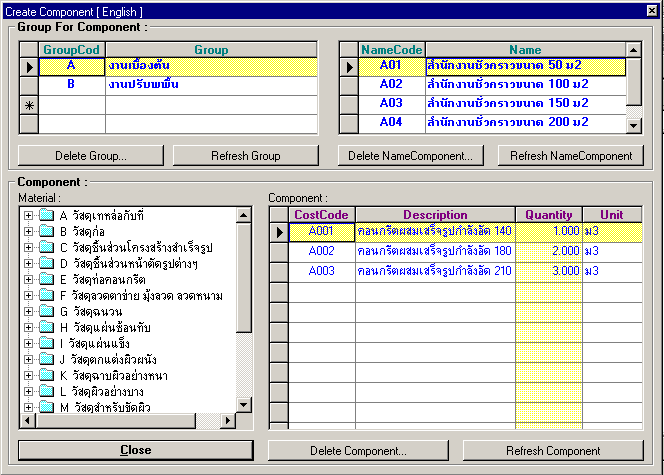Click quantity cell 3.000
The width and height of the screenshot is (664, 475).
549,271
